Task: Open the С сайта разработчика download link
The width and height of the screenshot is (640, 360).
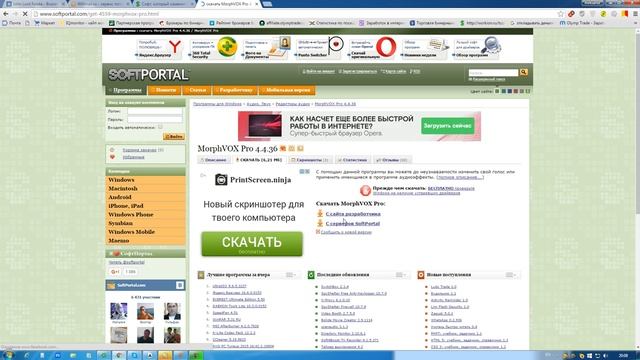Action: click(353, 213)
